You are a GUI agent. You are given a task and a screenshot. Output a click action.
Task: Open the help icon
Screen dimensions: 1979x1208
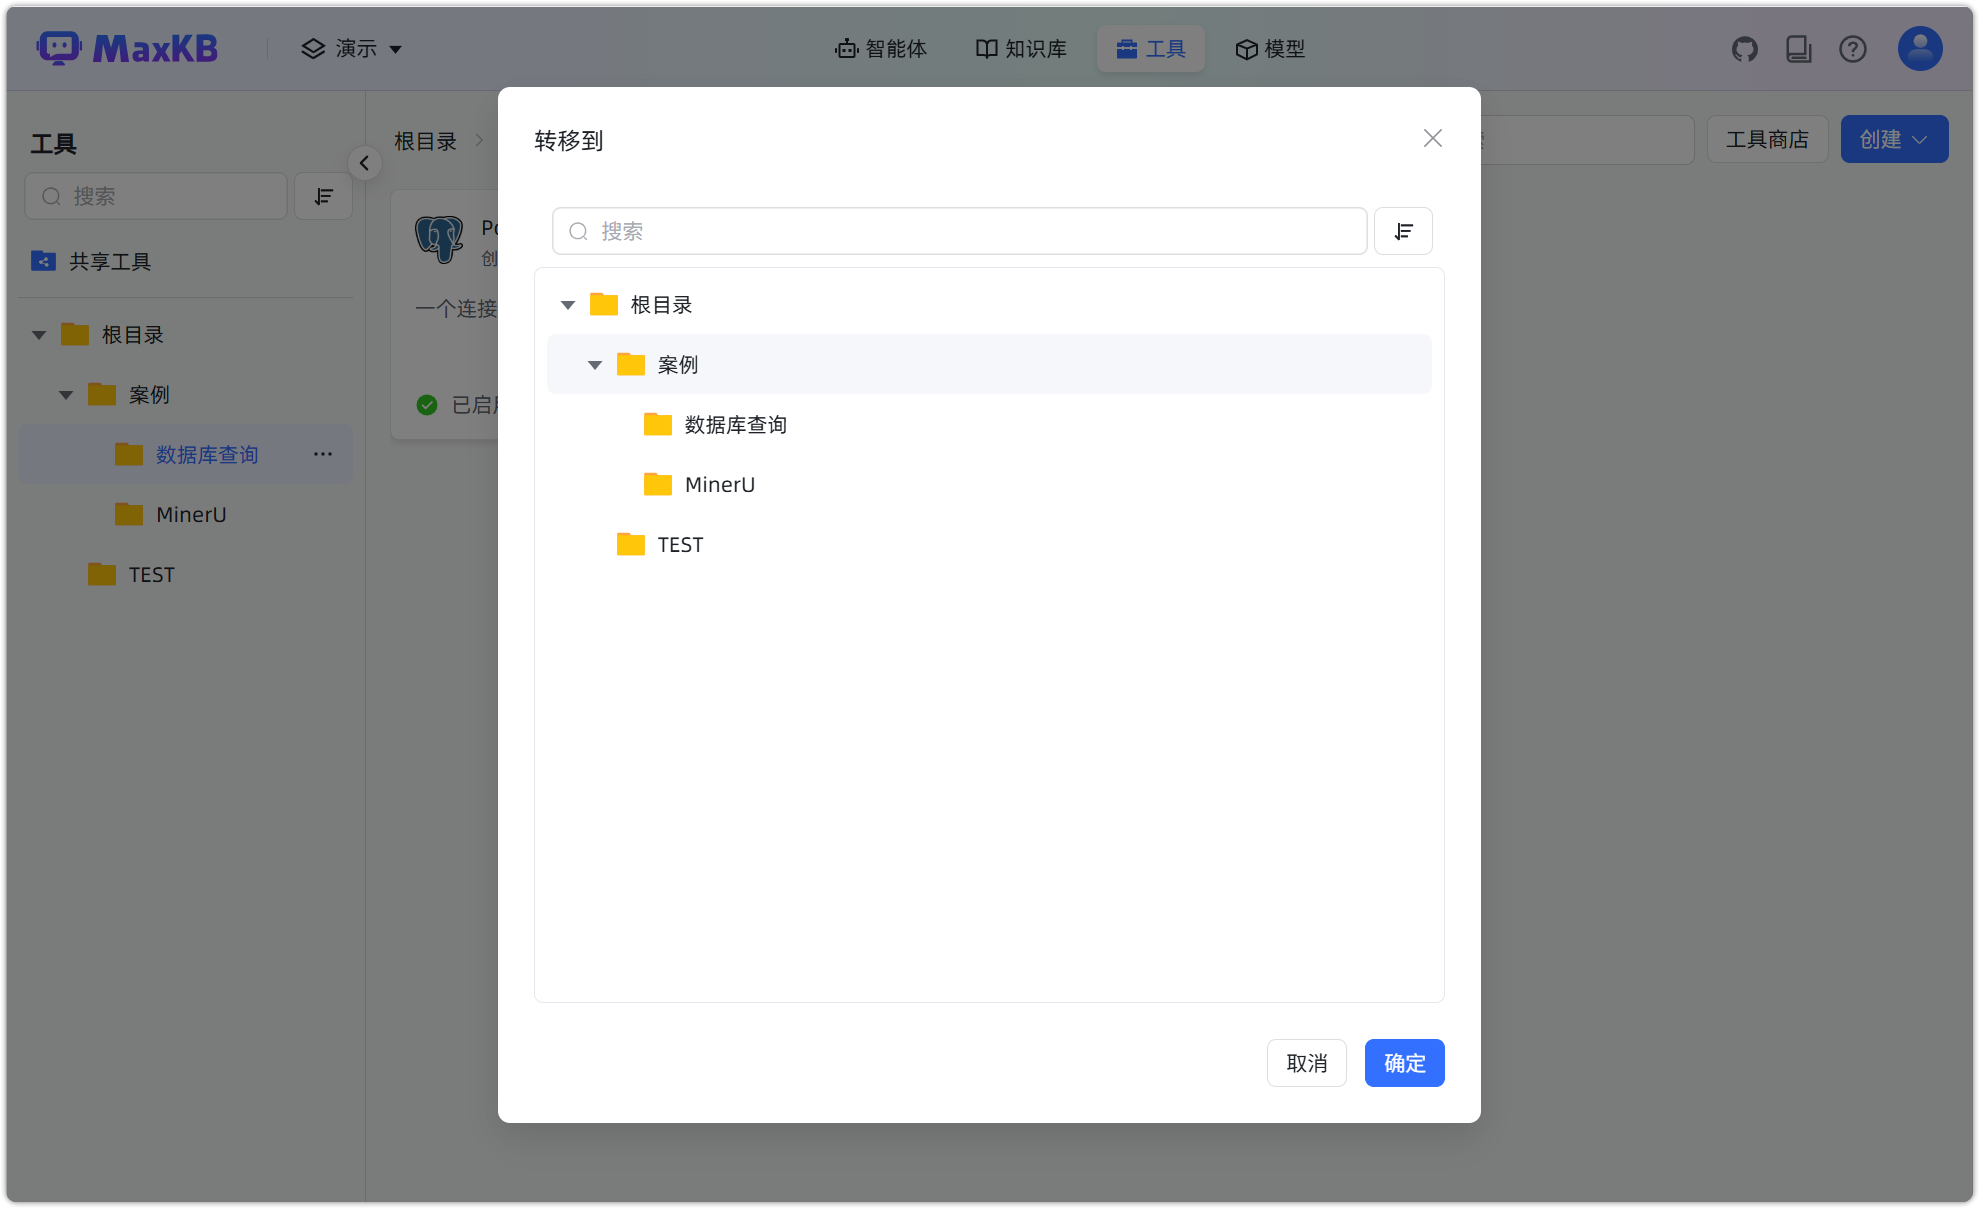(x=1853, y=48)
